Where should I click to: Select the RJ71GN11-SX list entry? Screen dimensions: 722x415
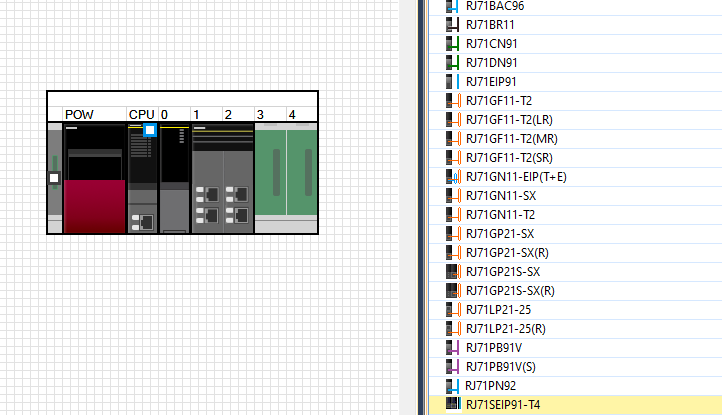pos(501,196)
